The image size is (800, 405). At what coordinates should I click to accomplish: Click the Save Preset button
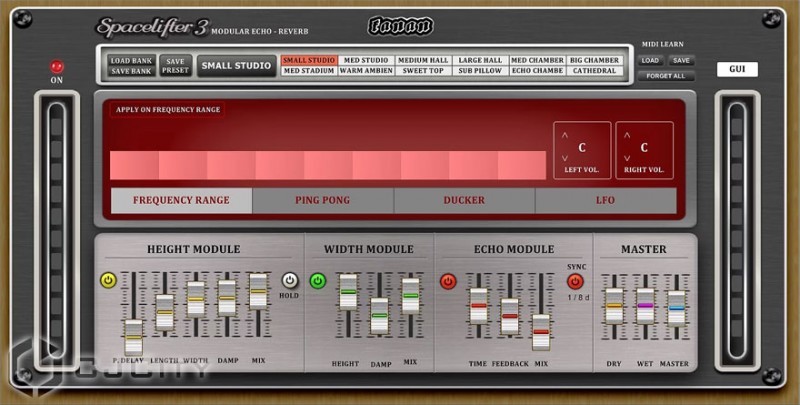[x=176, y=66]
